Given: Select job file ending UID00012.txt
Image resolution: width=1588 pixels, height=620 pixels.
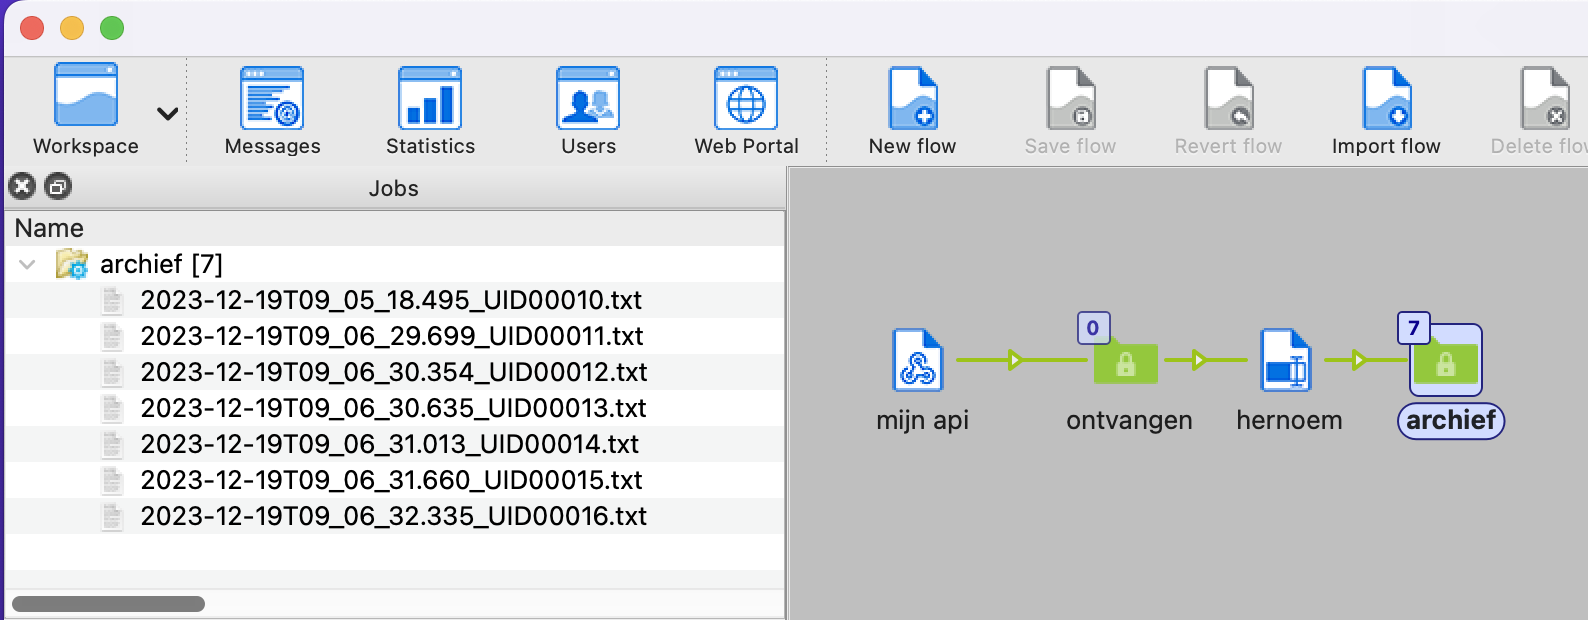Looking at the screenshot, I should click(394, 372).
